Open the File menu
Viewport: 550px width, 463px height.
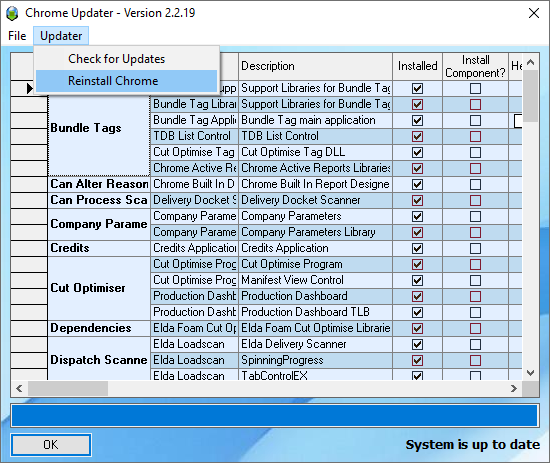17,36
